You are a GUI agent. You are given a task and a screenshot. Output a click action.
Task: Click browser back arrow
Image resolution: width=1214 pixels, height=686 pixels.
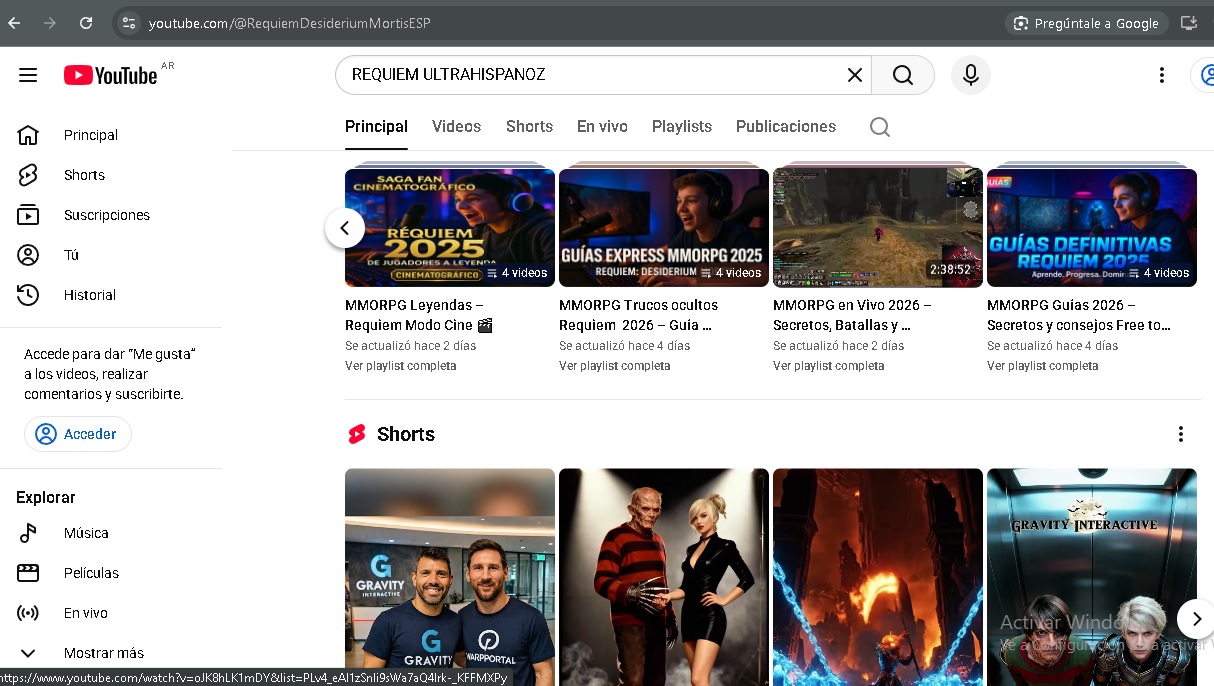14,23
